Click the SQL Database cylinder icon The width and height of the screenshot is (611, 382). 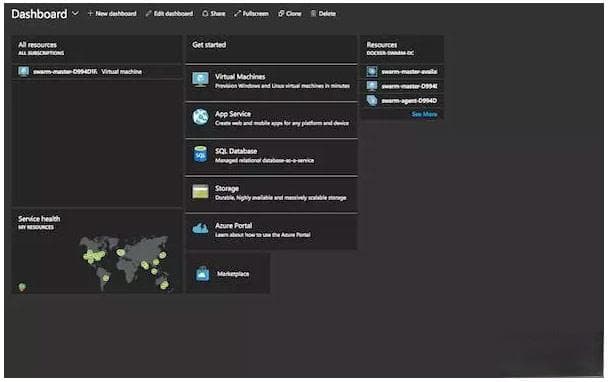coord(200,154)
